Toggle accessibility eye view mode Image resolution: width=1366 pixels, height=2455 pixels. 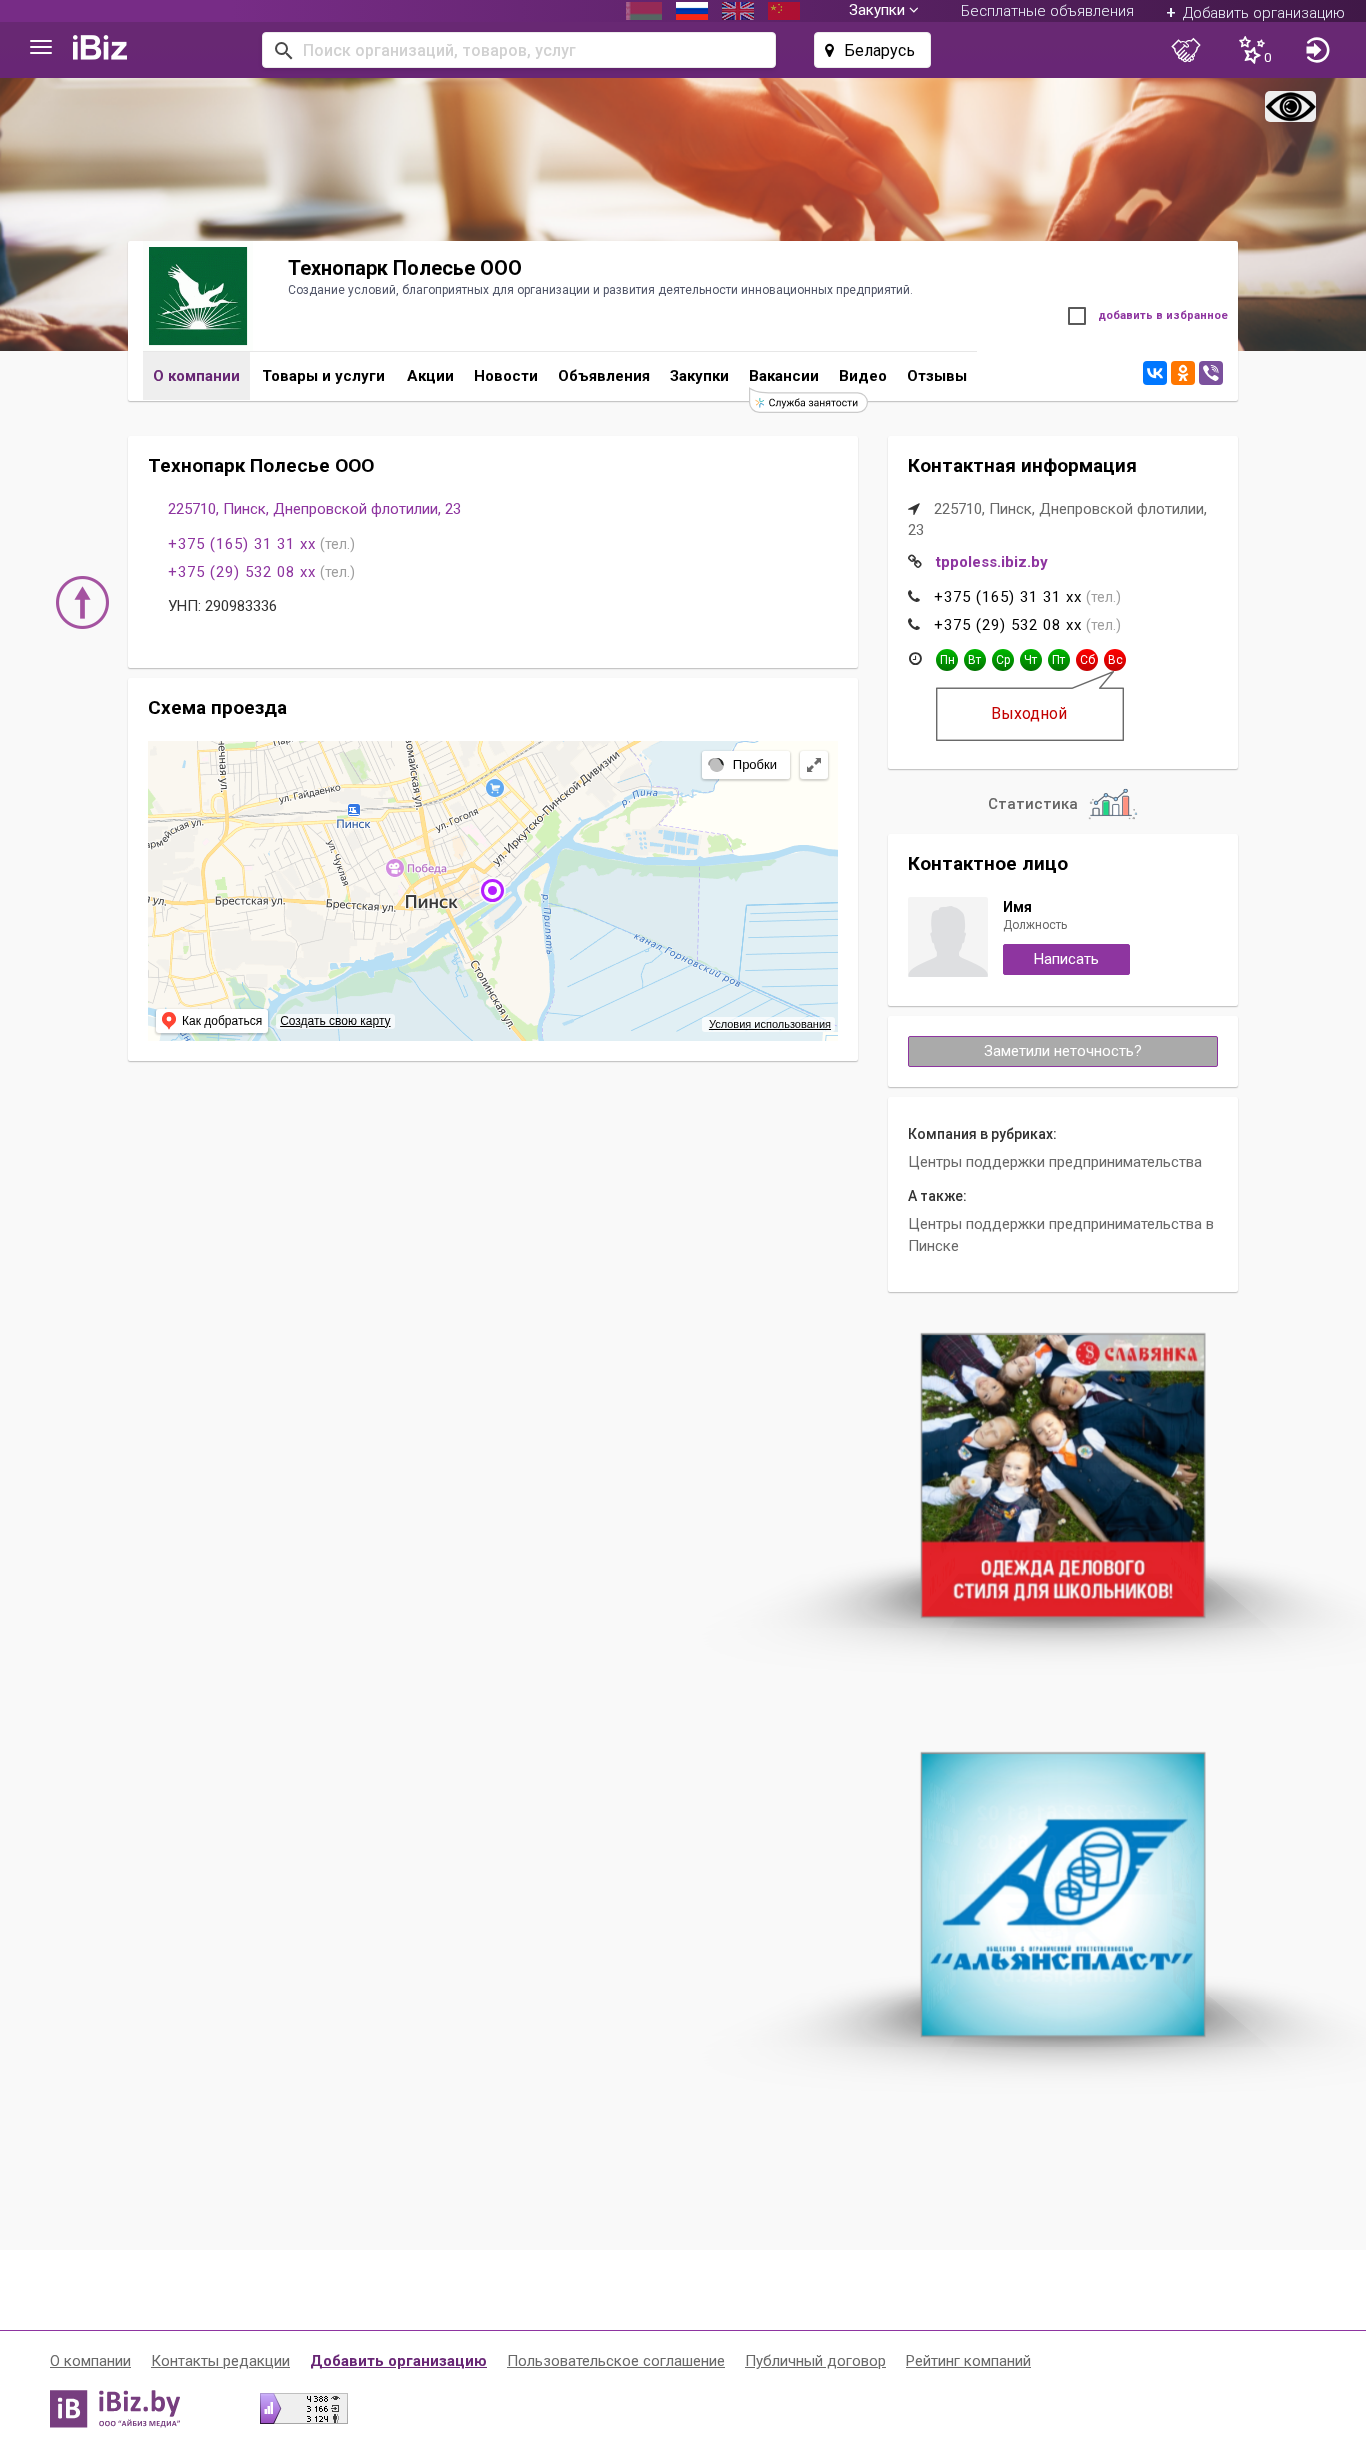coord(1290,106)
